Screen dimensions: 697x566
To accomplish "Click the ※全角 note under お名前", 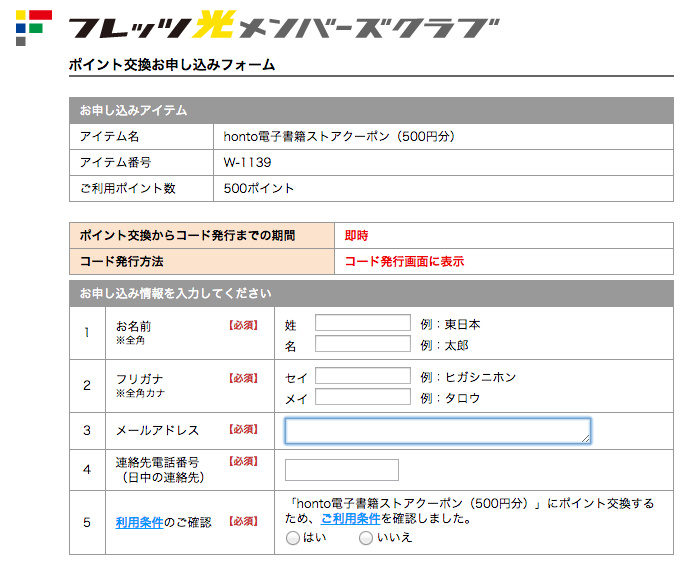I will tap(130, 341).
